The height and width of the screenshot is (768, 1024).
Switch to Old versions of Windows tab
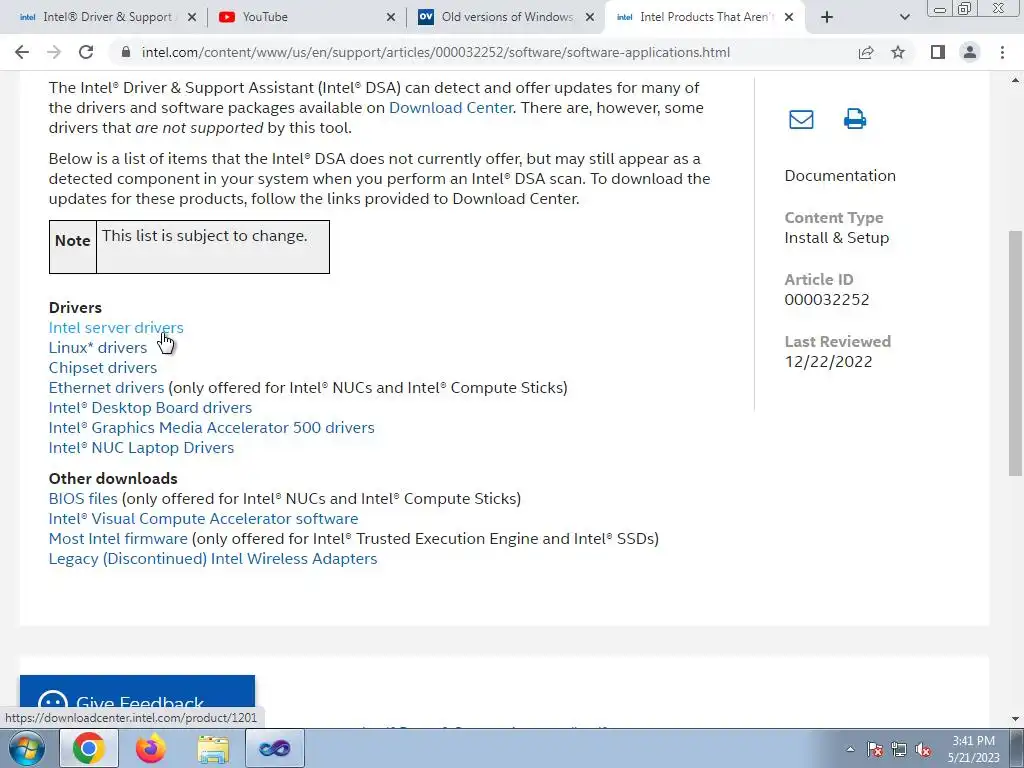[x=507, y=17]
